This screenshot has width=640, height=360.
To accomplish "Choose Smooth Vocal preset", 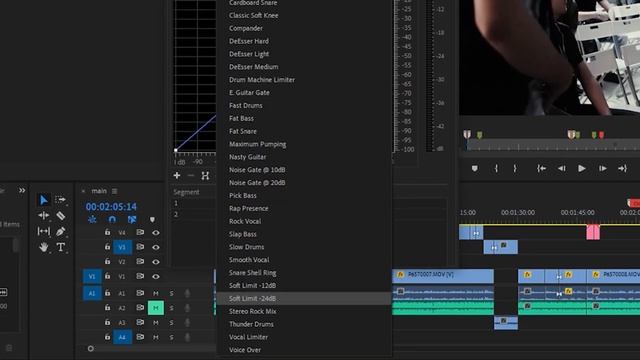I will coord(249,260).
